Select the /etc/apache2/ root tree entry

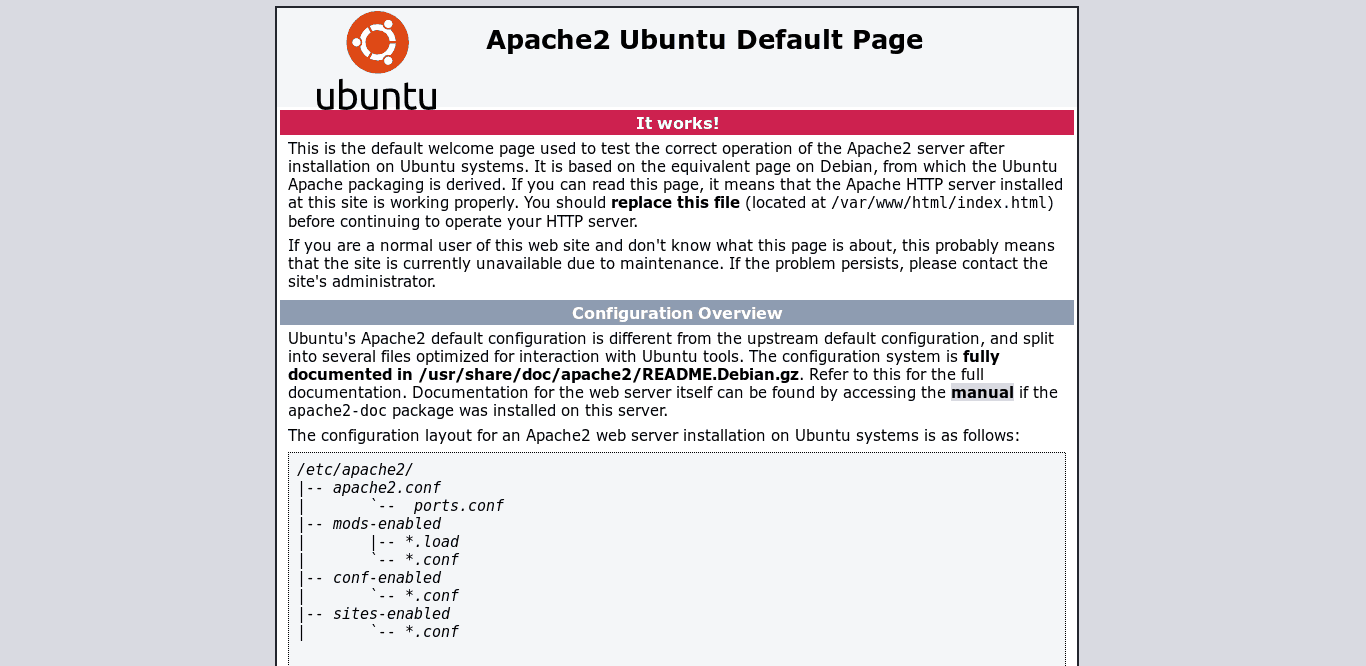pos(356,469)
